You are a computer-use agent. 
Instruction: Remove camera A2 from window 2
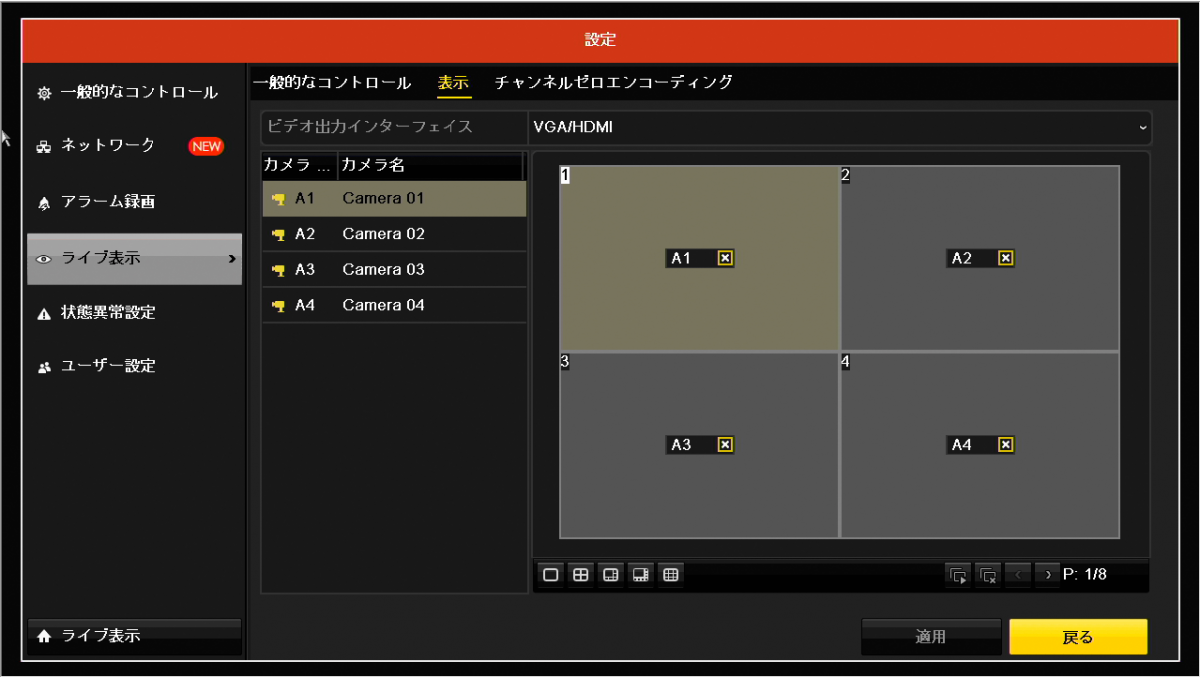[1006, 258]
